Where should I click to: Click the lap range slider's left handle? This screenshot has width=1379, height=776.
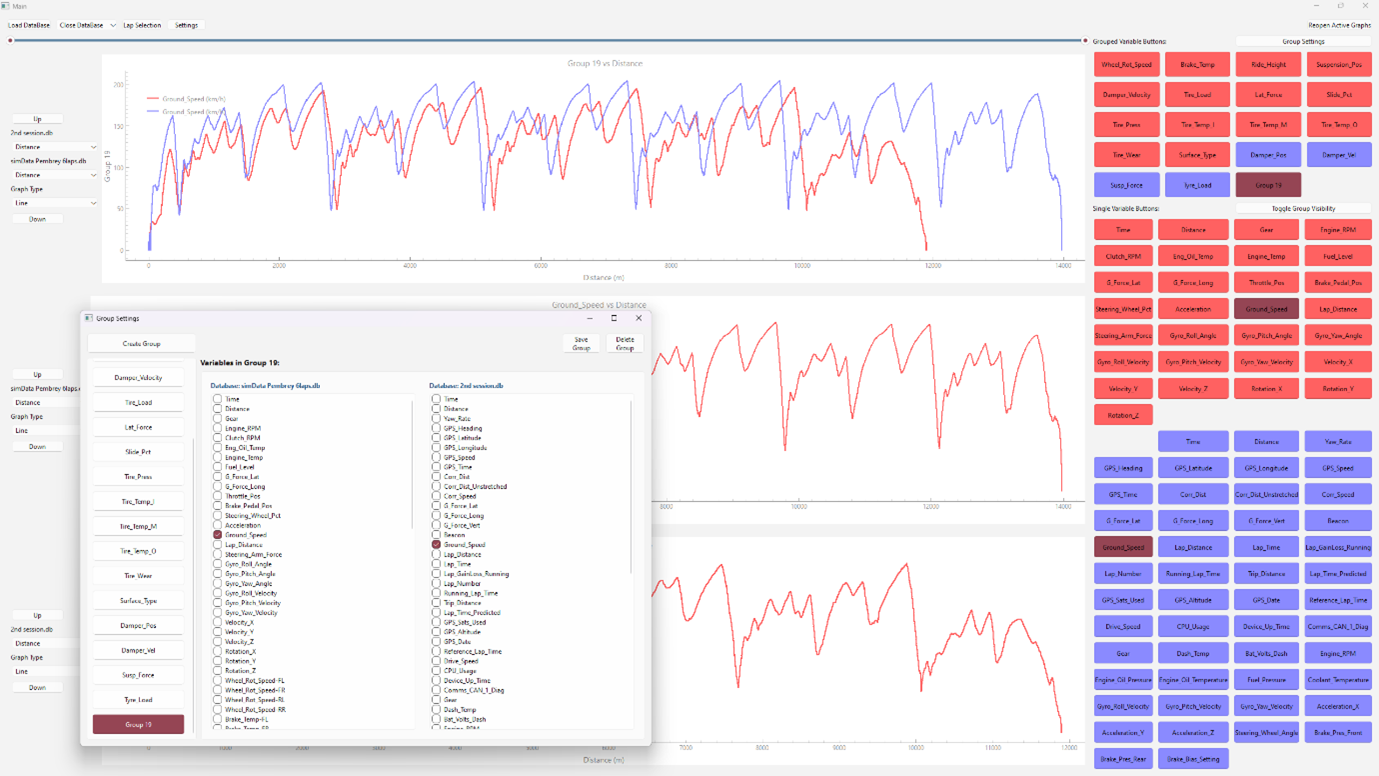point(10,41)
